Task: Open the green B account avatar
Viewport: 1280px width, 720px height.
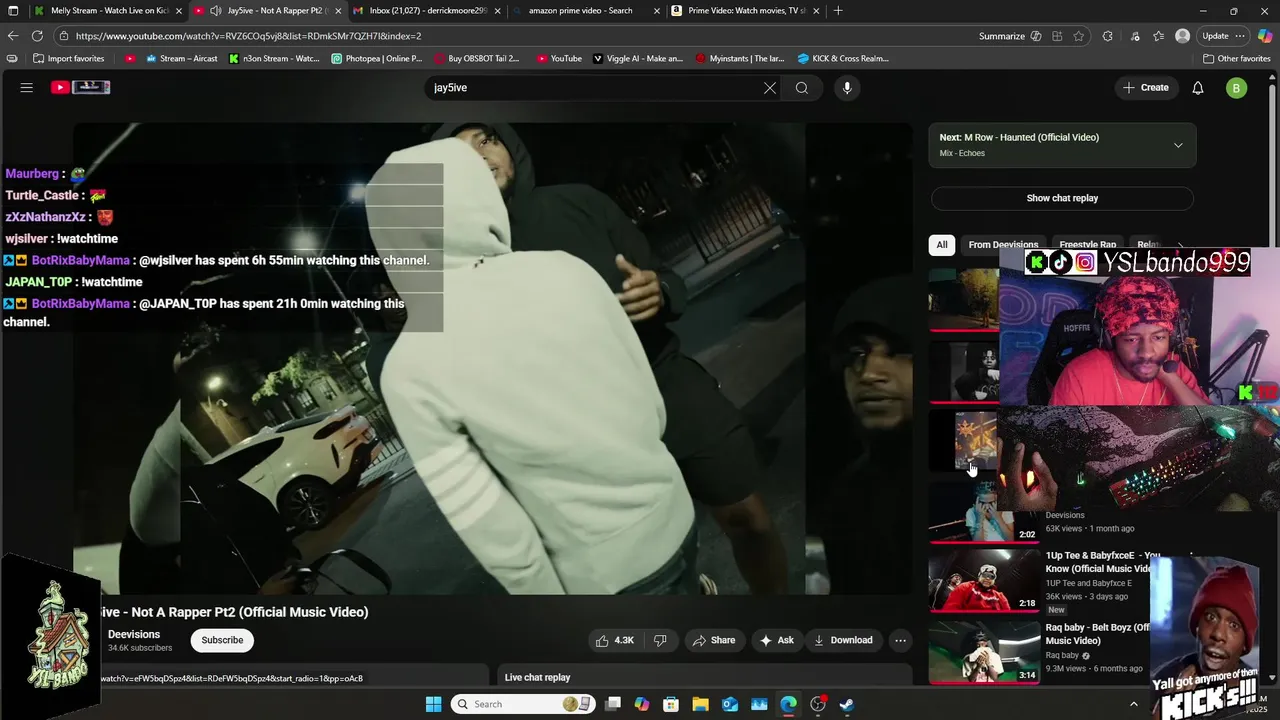Action: click(1237, 88)
